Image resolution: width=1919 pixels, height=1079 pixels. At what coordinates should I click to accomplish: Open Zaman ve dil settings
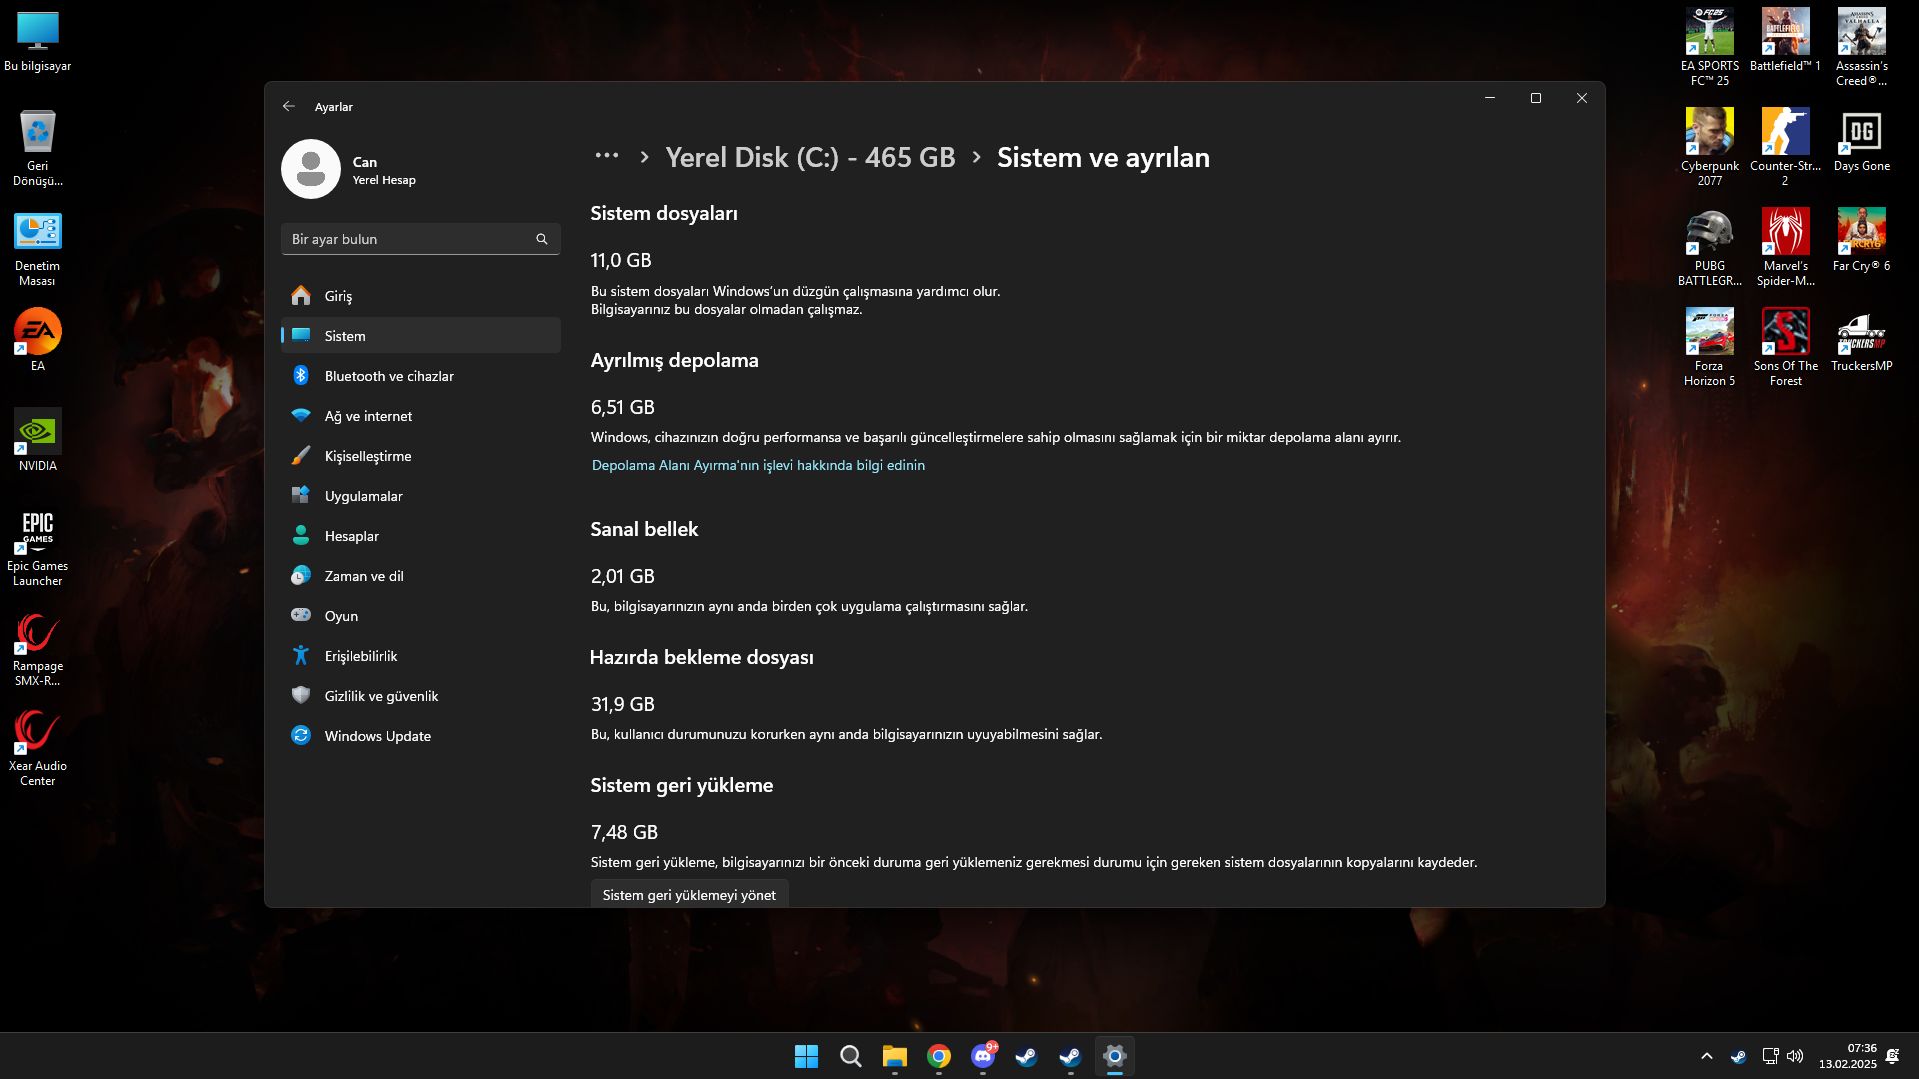pos(420,576)
